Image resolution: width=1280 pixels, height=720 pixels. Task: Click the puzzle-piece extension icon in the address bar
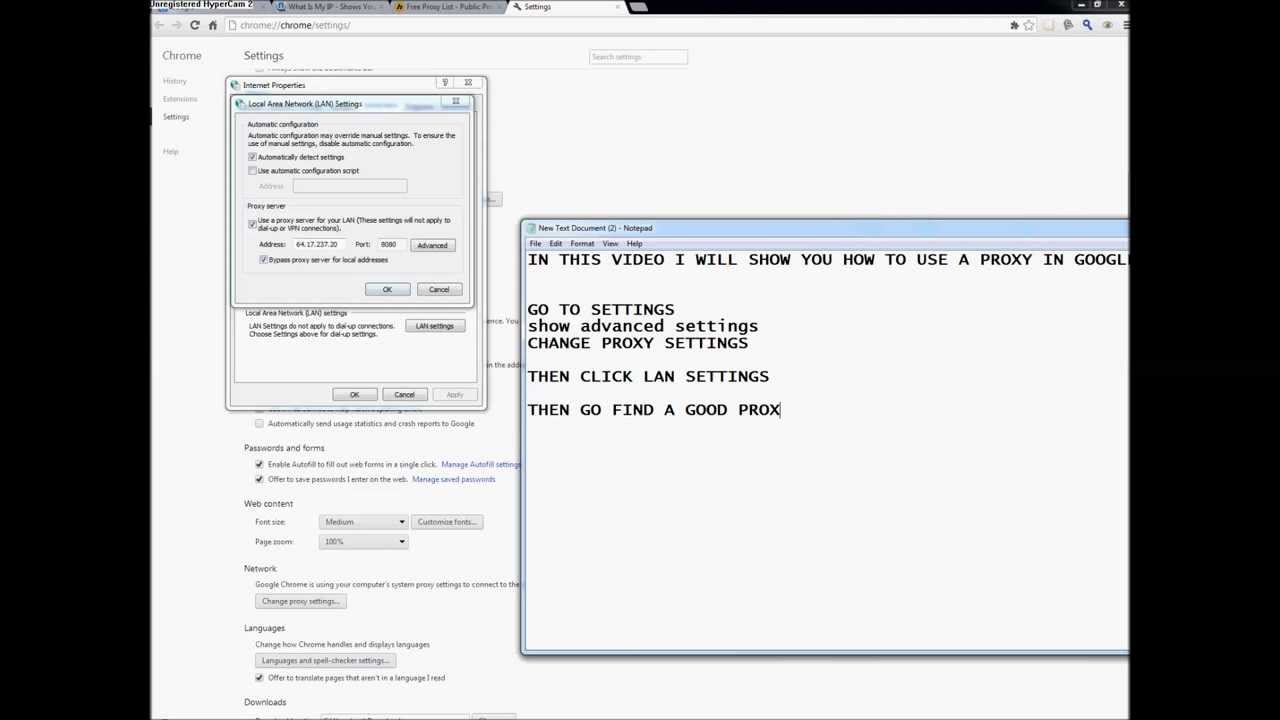tap(1014, 25)
